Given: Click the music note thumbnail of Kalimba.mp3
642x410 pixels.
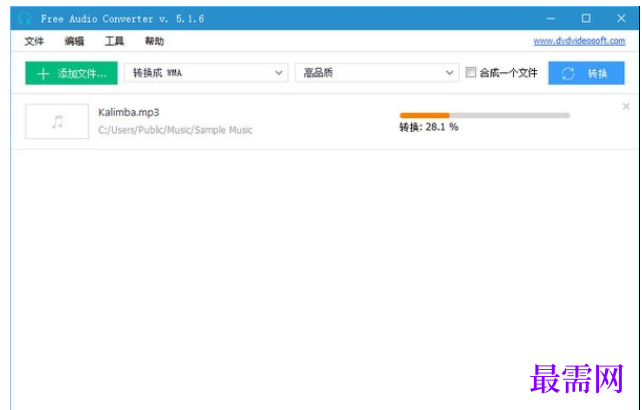Looking at the screenshot, I should coord(57,121).
